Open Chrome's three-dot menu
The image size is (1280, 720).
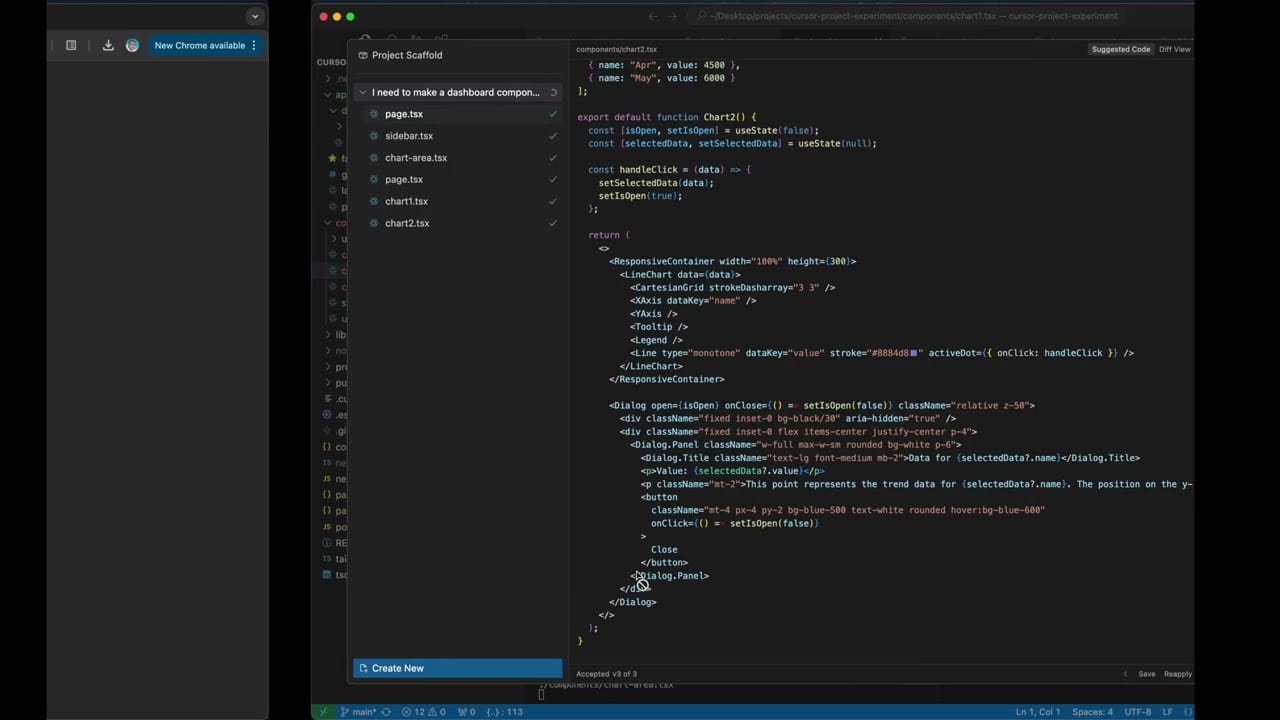pos(254,45)
